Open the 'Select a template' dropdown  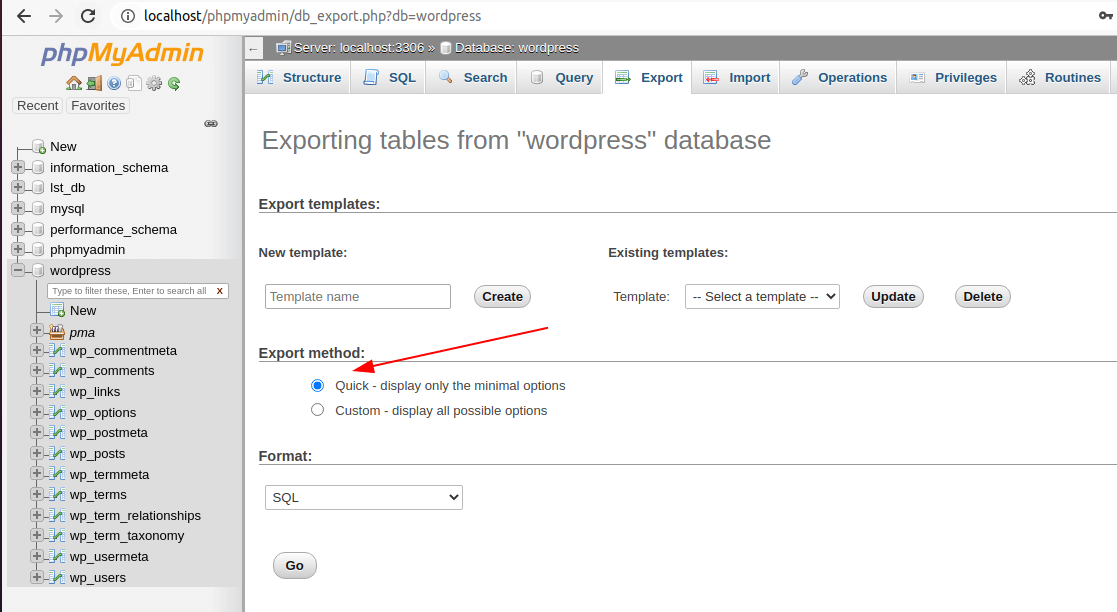[762, 296]
